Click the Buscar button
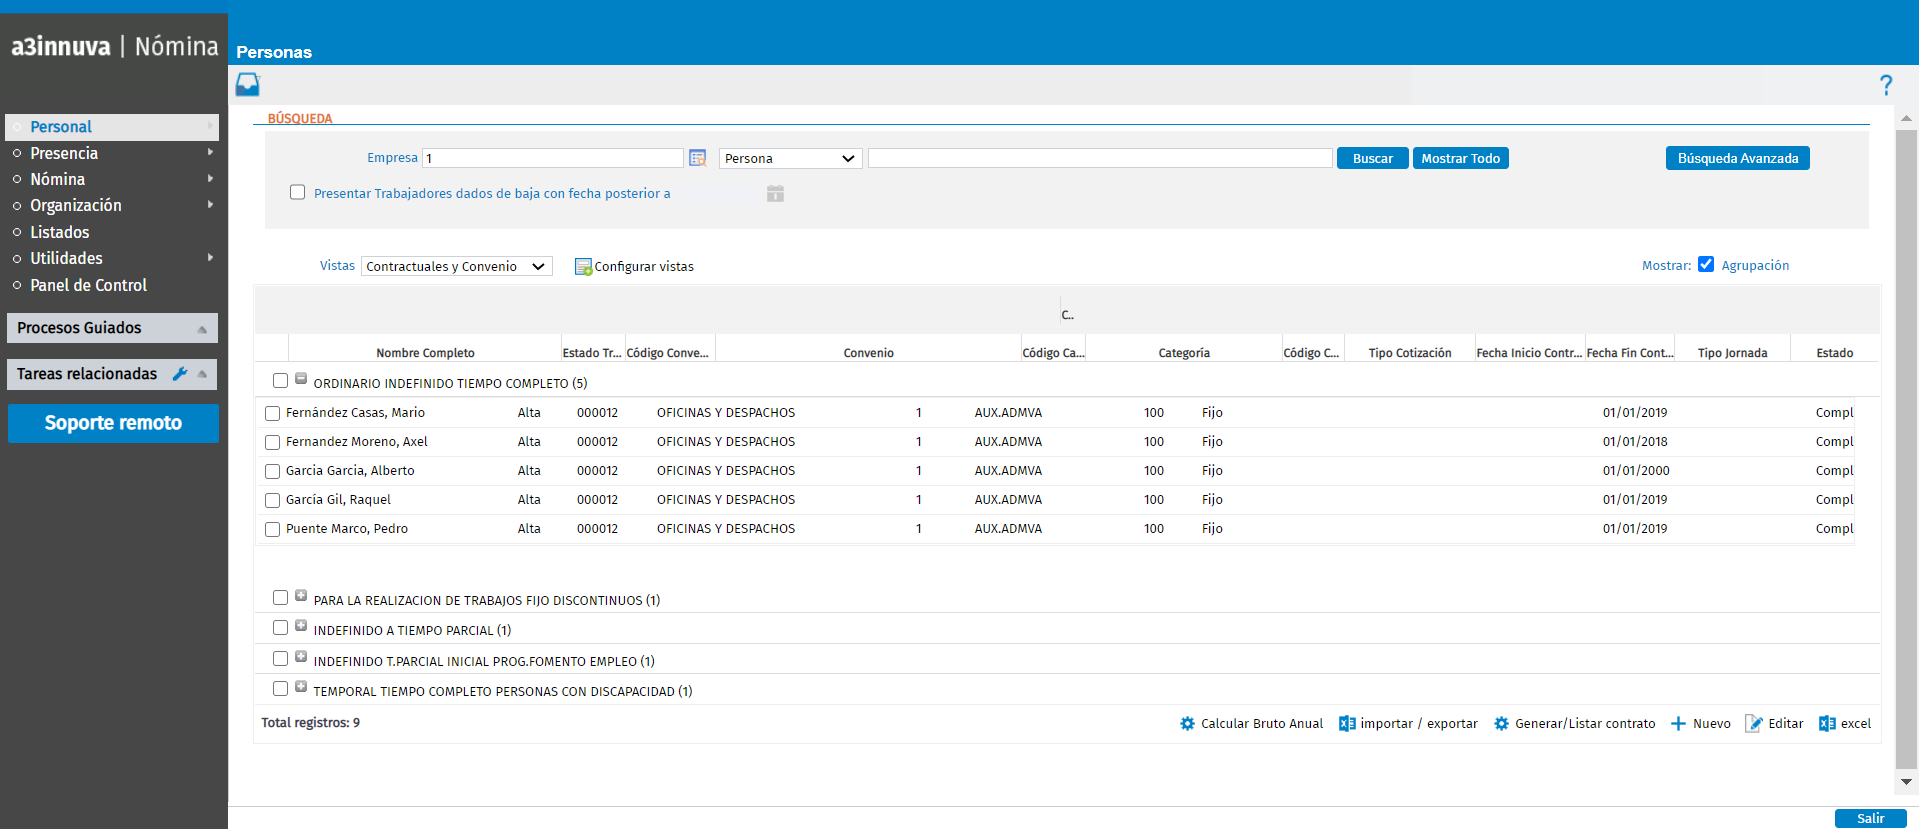 click(1372, 158)
